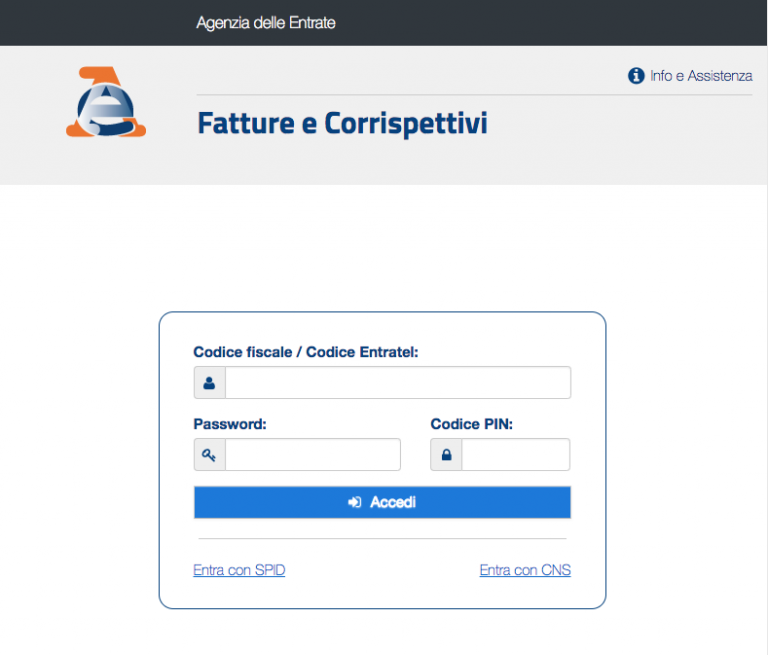Image resolution: width=768 pixels, height=655 pixels.
Task: Click the blue Accedi button
Action: (x=382, y=502)
